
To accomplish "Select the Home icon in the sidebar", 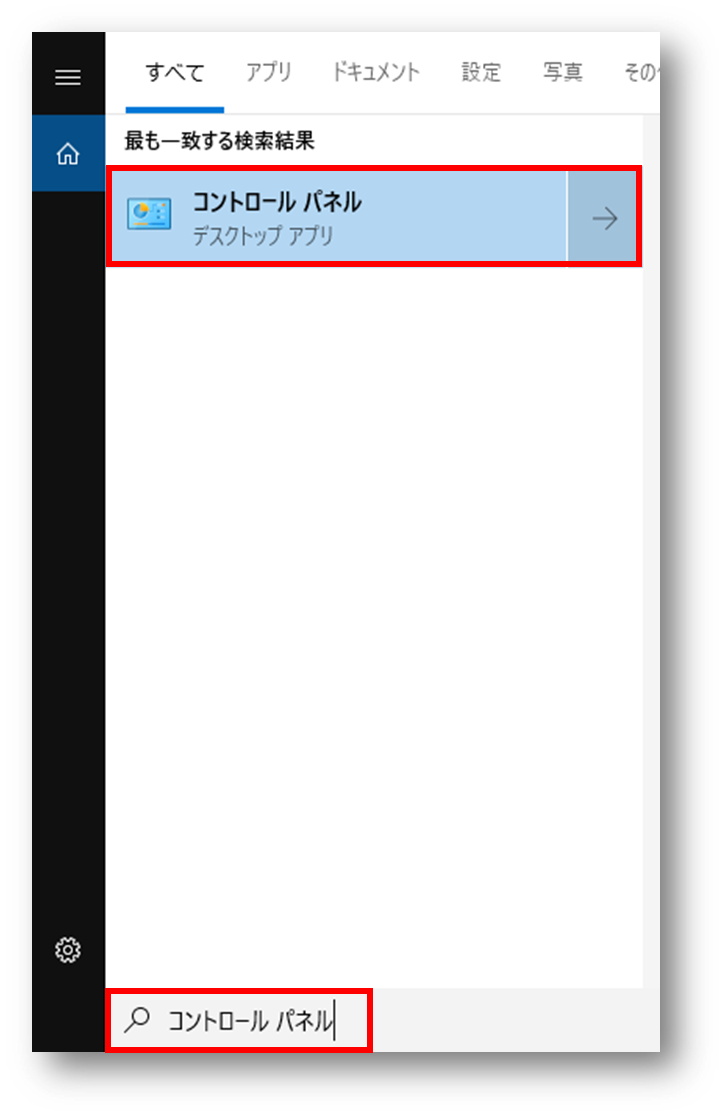I will click(68, 153).
